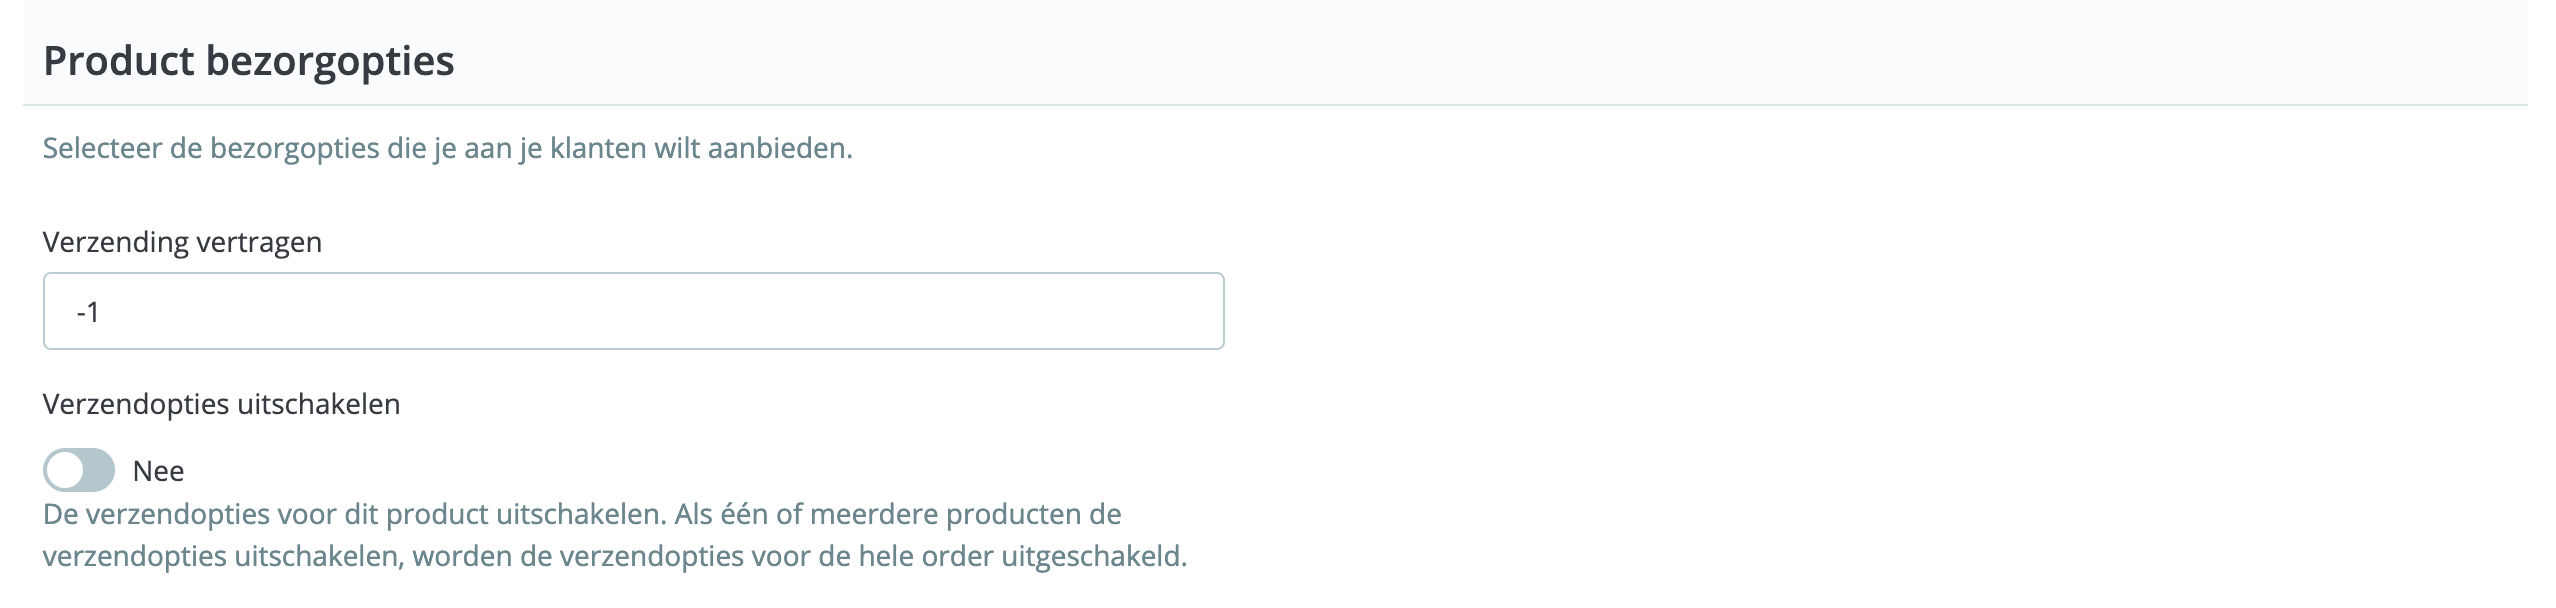2556x608 pixels.
Task: Switch Verzendopties uitschakelen from Nee to Ja
Action: (80, 470)
